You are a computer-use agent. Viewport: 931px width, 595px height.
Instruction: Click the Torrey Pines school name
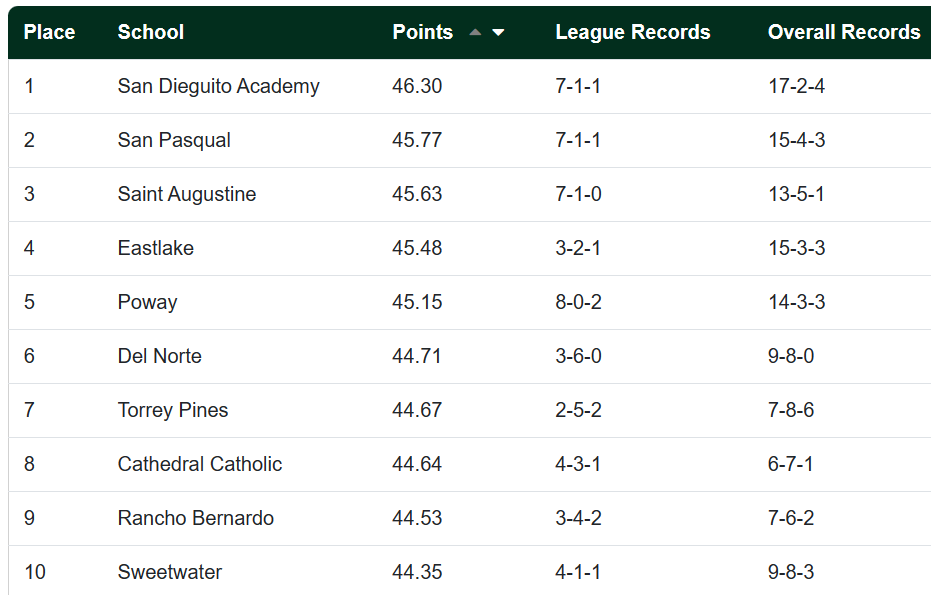[173, 410]
